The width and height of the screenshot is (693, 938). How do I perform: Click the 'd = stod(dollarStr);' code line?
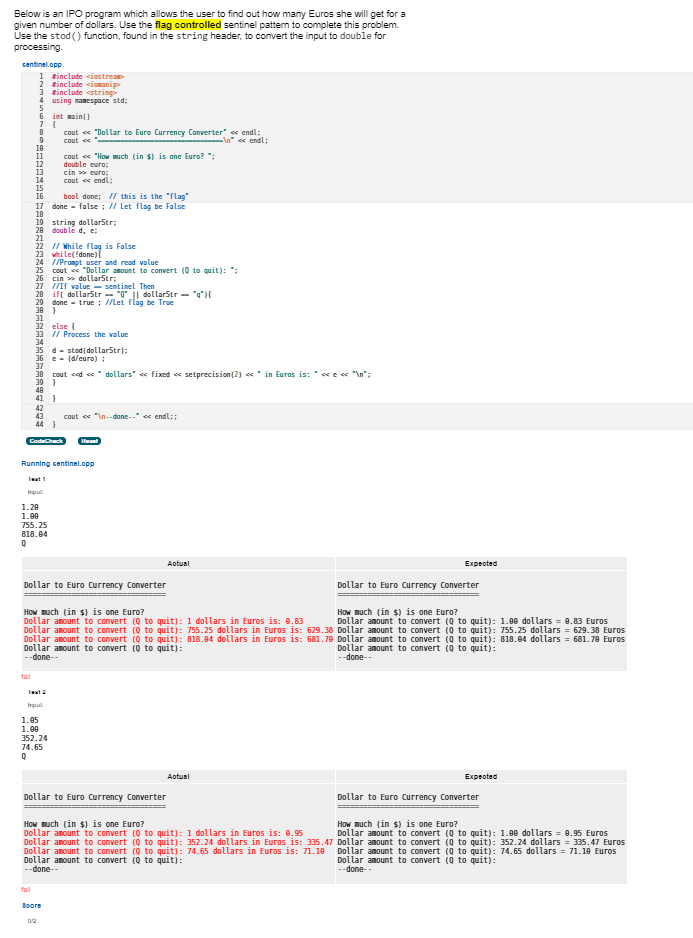[90, 350]
